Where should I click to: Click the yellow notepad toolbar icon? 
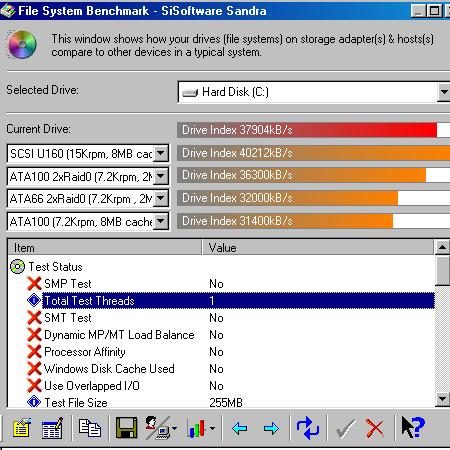tap(22, 428)
